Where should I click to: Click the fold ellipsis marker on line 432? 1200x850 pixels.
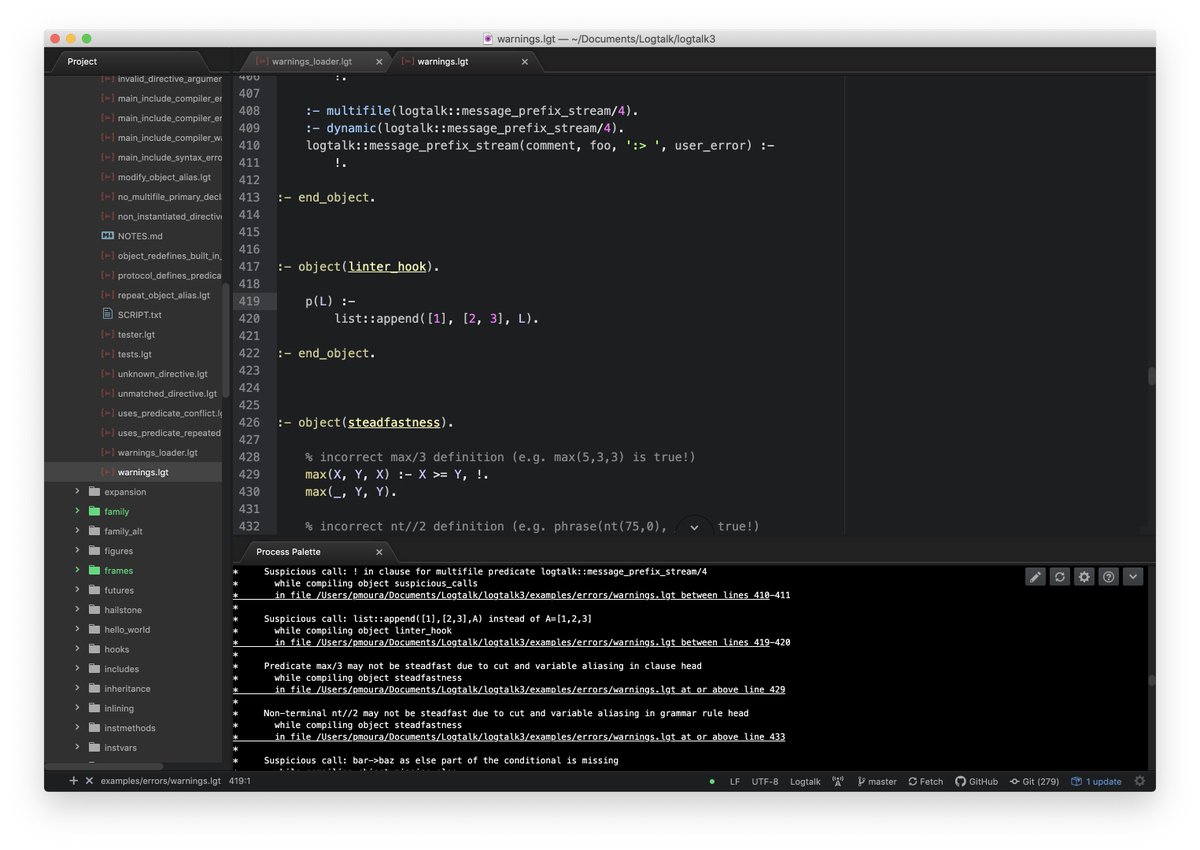click(694, 527)
